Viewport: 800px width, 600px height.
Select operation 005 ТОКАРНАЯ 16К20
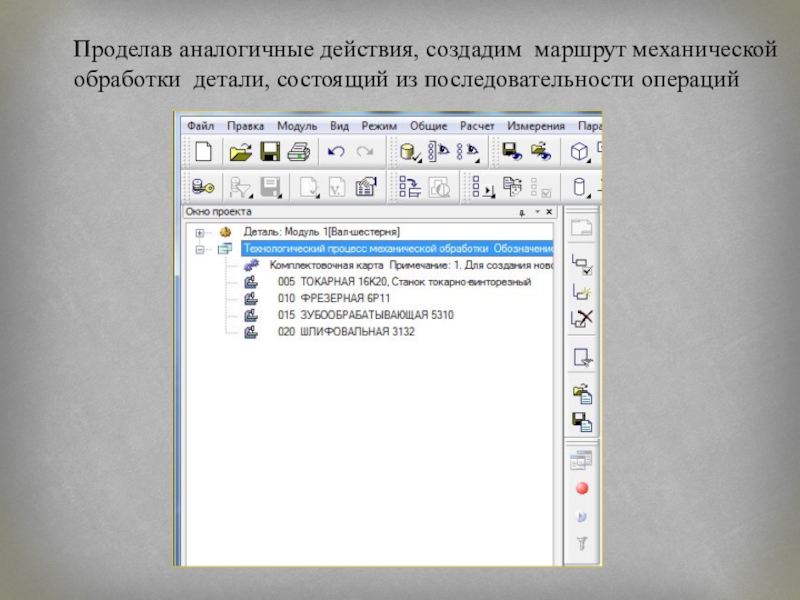pyautogui.click(x=400, y=282)
